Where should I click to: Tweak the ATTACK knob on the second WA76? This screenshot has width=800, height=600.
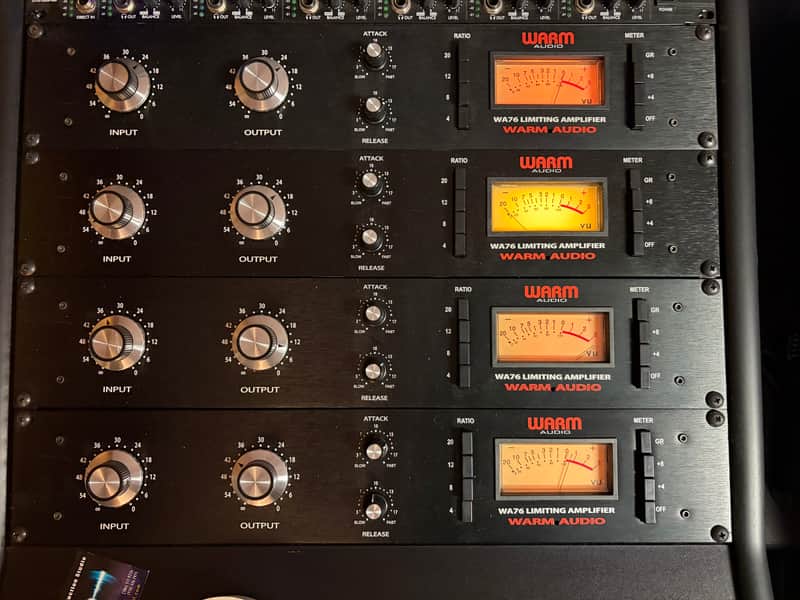click(x=370, y=184)
